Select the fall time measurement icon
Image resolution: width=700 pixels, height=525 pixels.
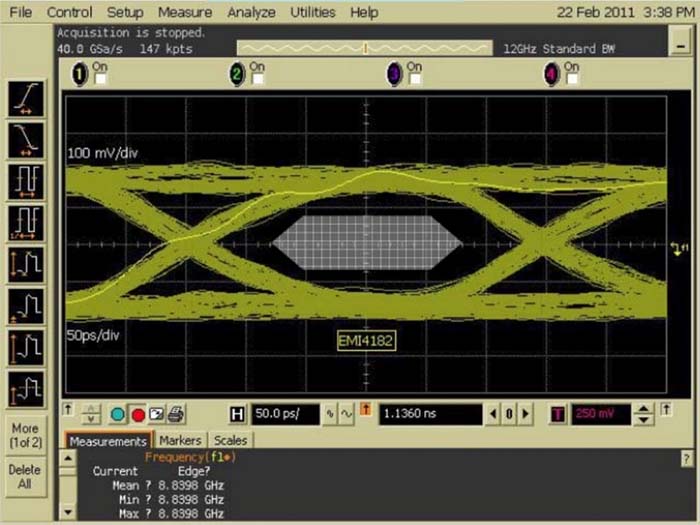pos(26,140)
